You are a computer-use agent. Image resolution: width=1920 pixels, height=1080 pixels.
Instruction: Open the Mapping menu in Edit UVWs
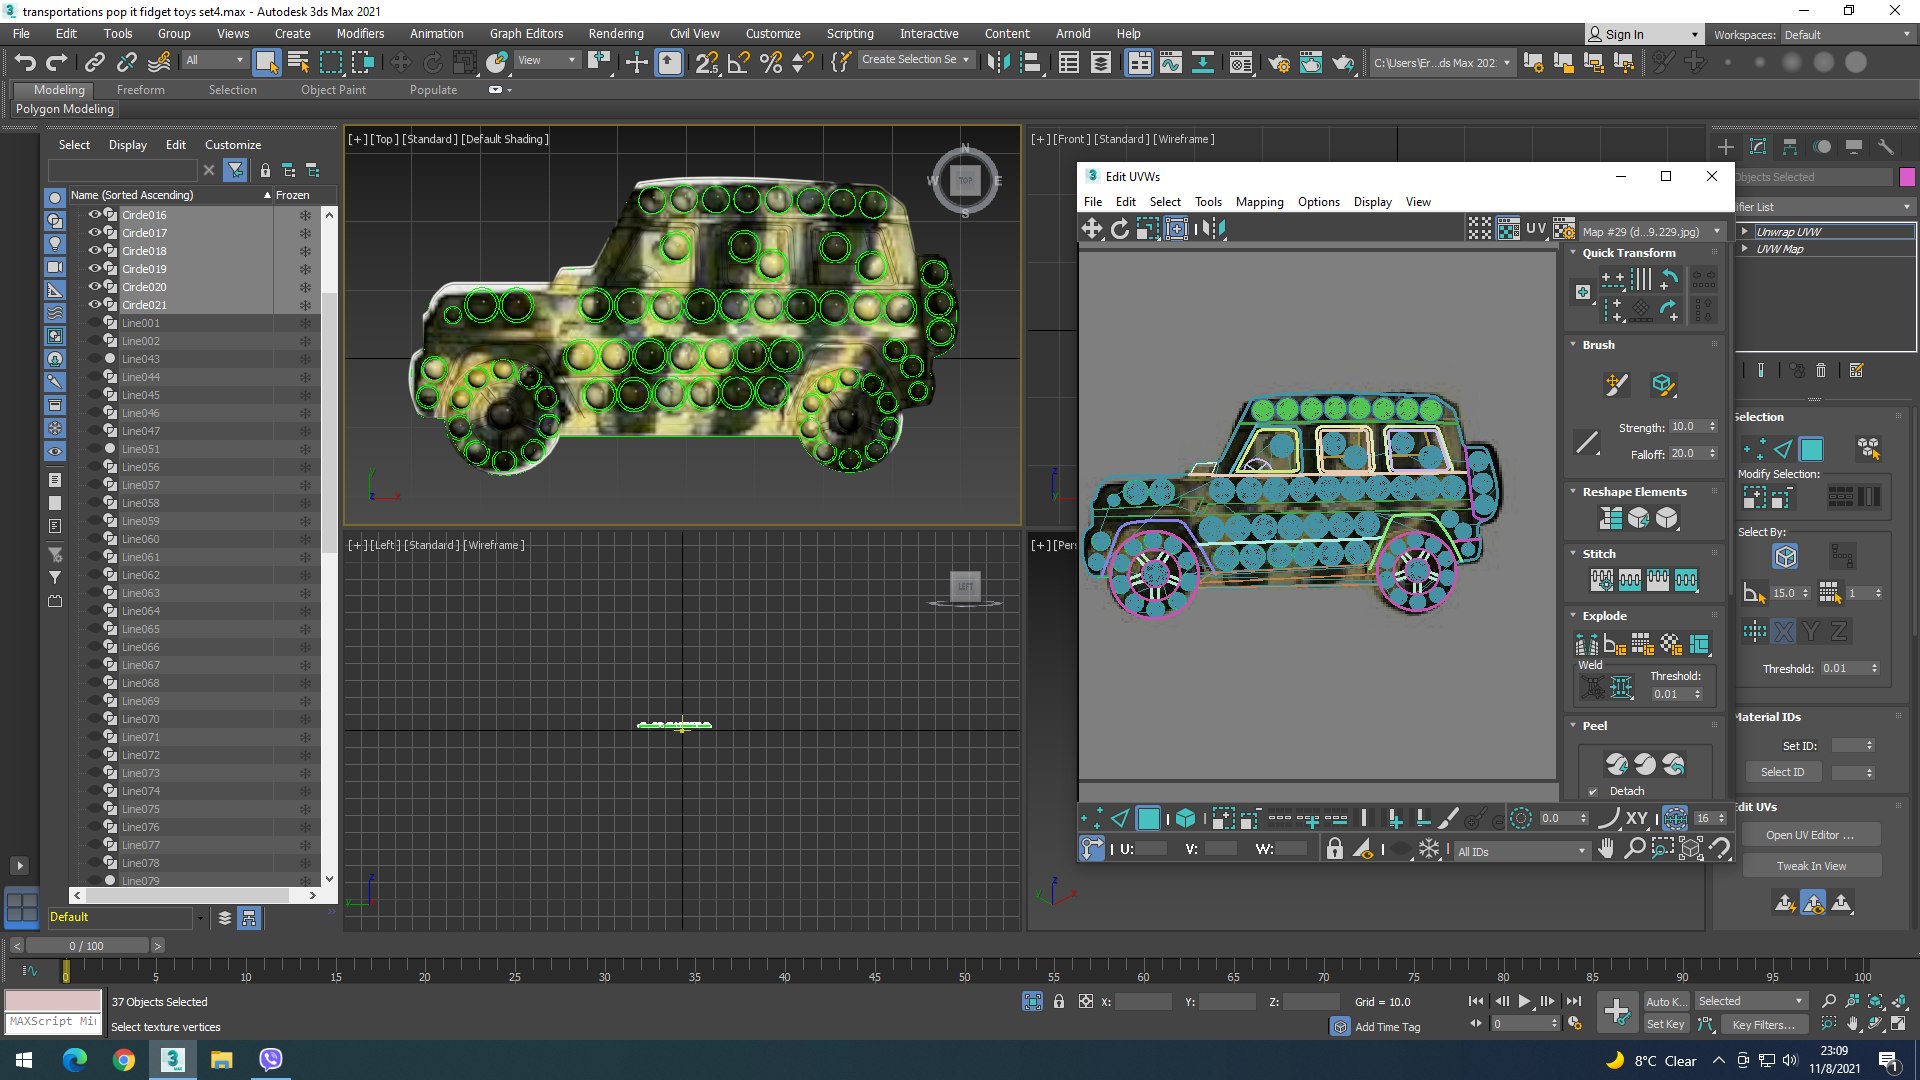point(1259,202)
